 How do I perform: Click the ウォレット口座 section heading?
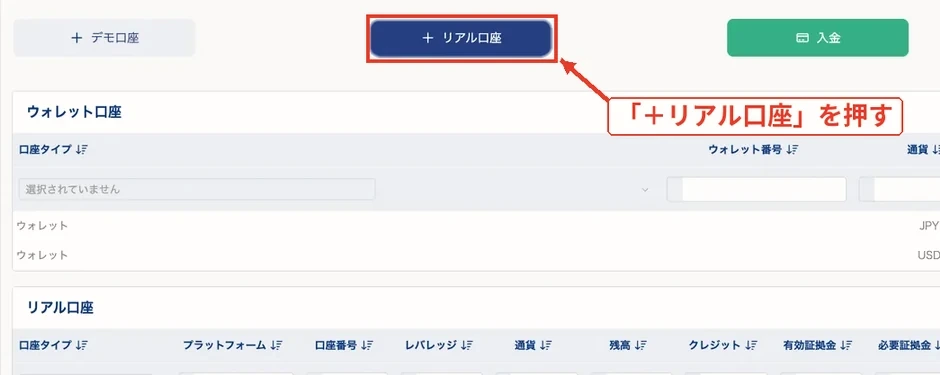(x=74, y=112)
